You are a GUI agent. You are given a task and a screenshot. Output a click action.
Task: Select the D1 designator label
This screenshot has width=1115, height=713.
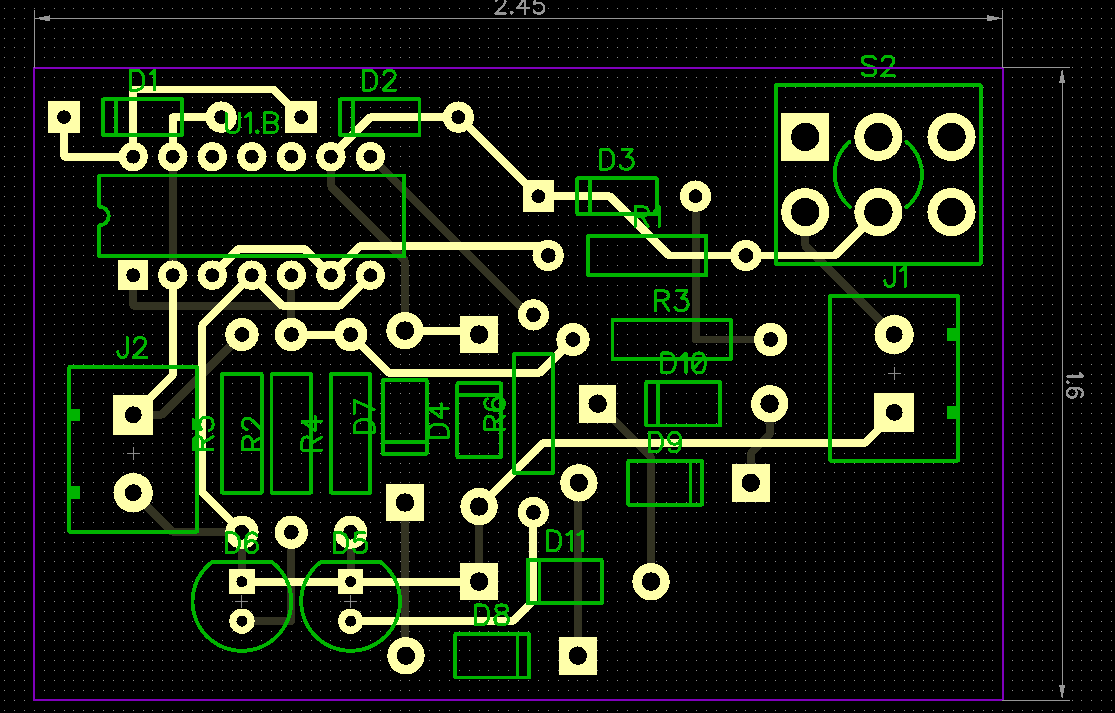pyautogui.click(x=144, y=82)
